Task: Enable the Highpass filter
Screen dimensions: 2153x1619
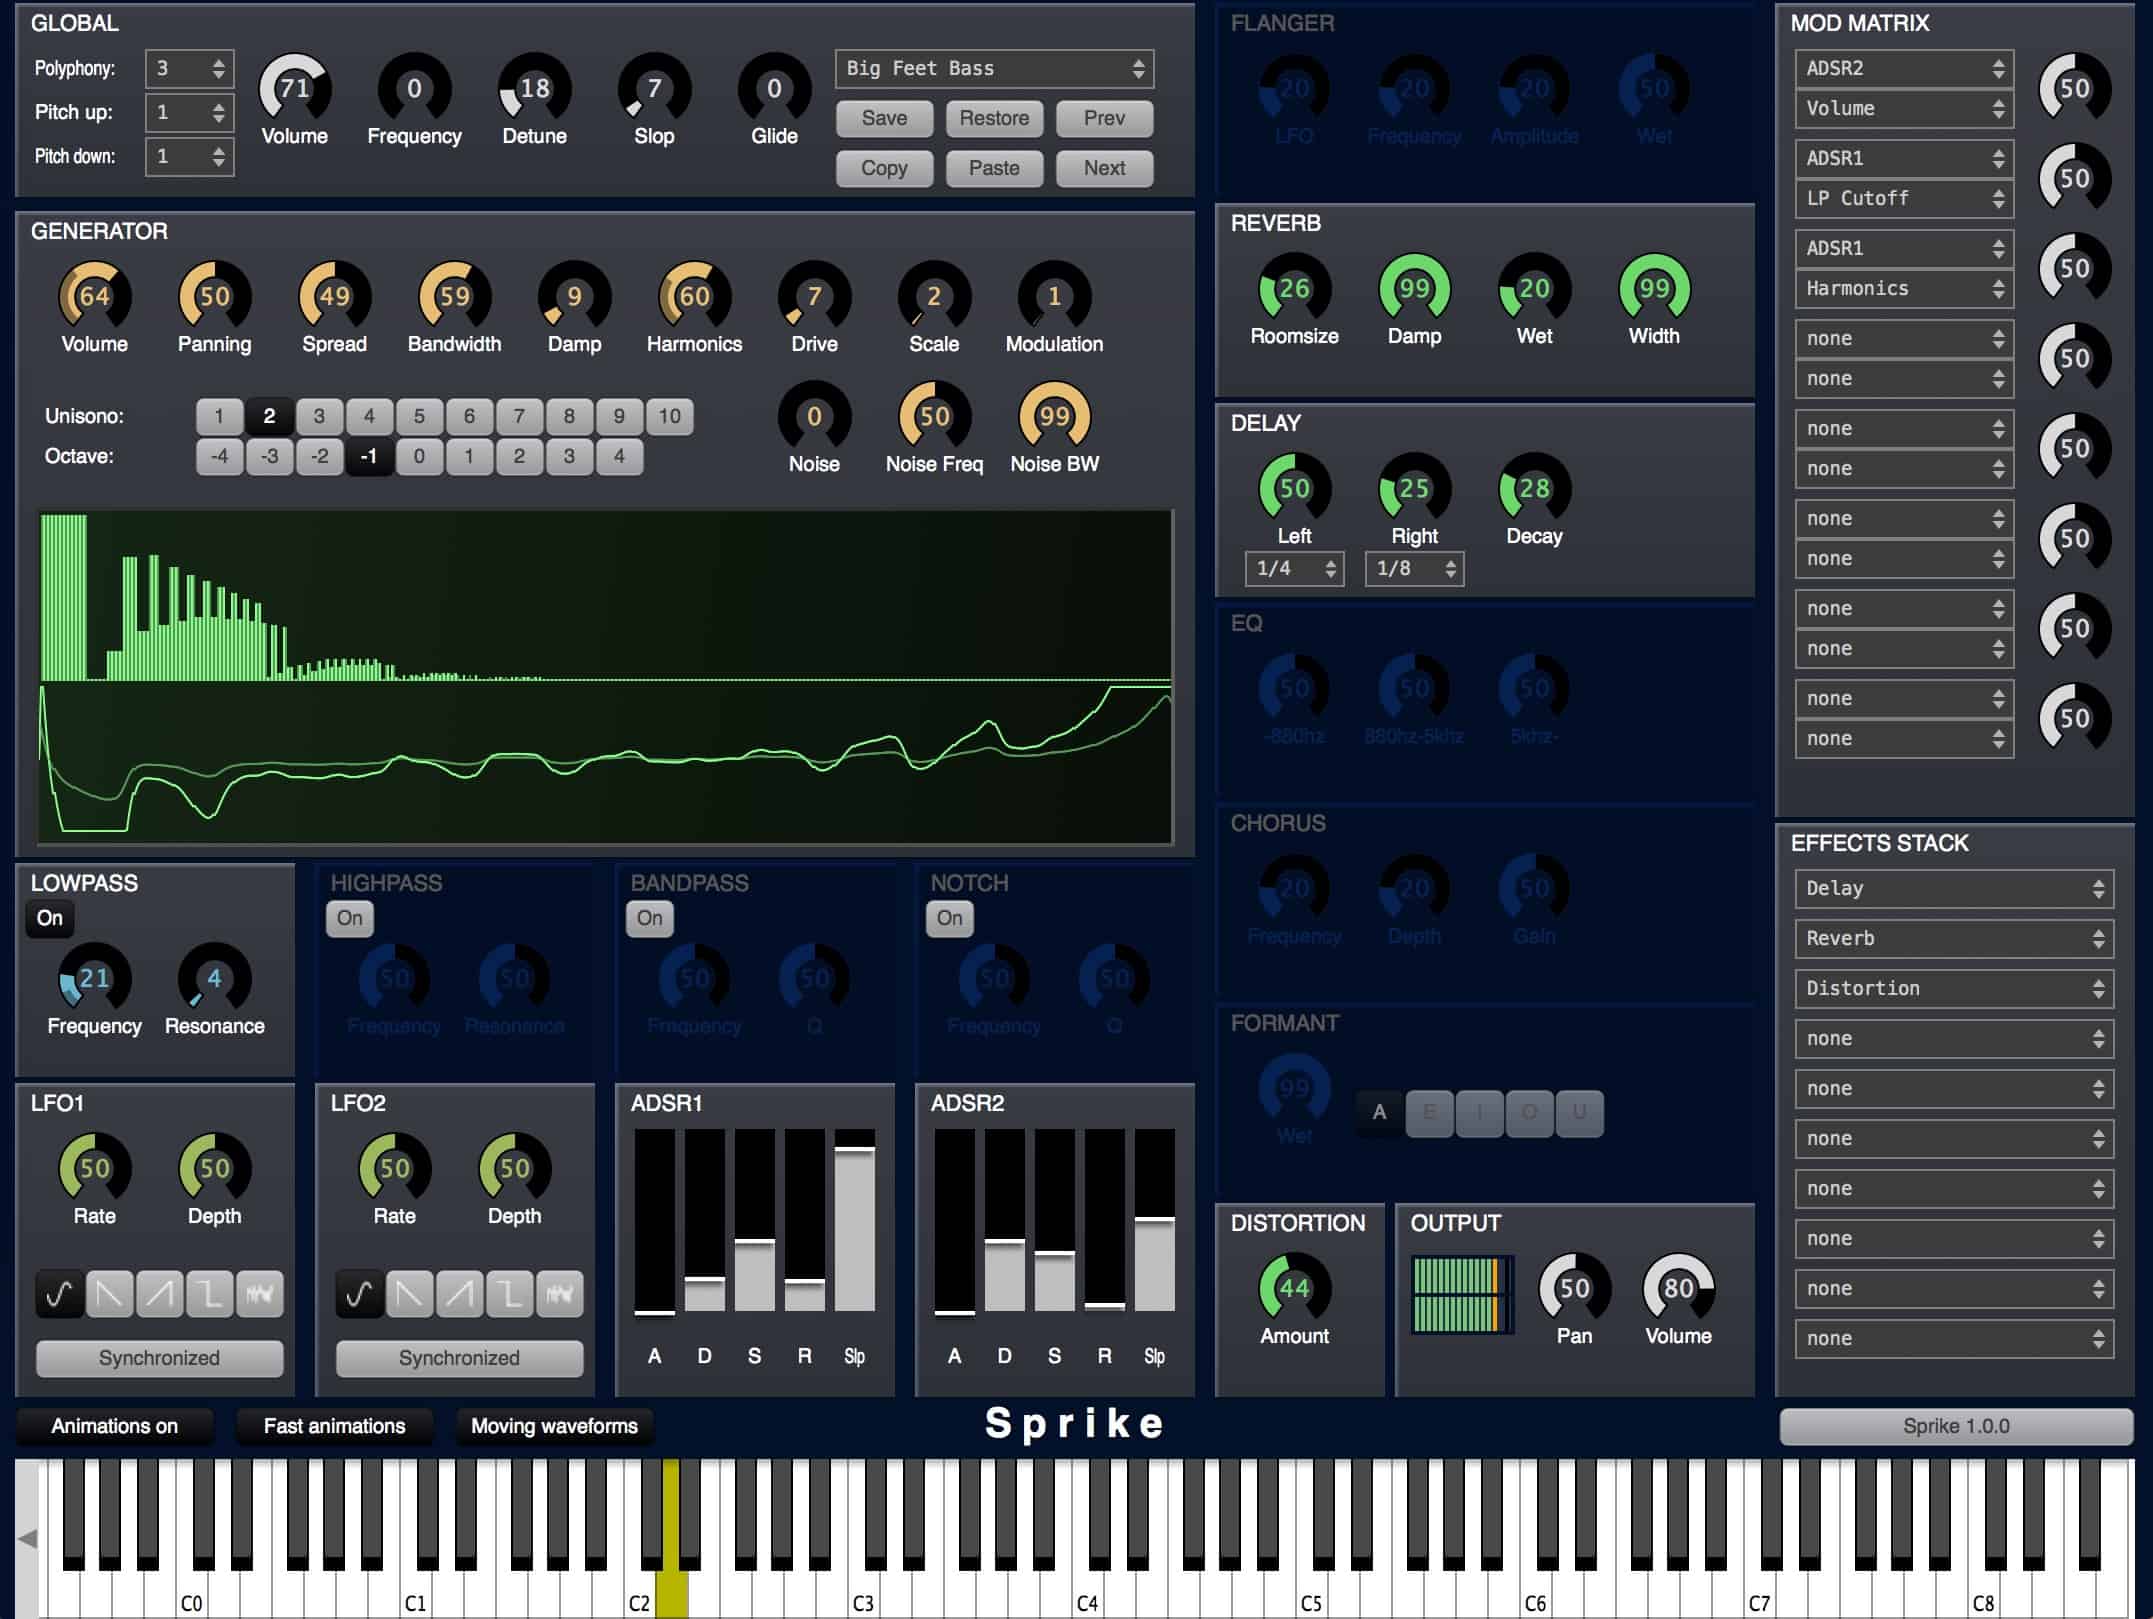Action: click(x=350, y=918)
